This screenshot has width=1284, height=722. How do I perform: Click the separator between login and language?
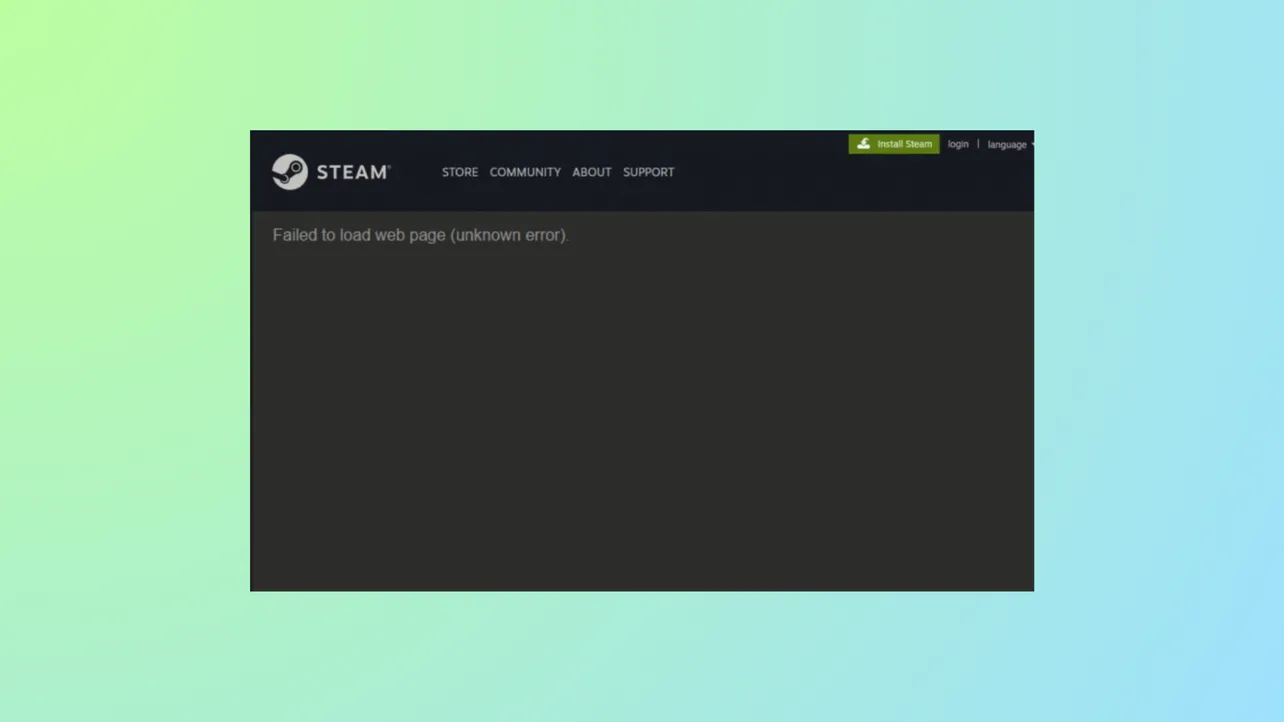point(978,144)
